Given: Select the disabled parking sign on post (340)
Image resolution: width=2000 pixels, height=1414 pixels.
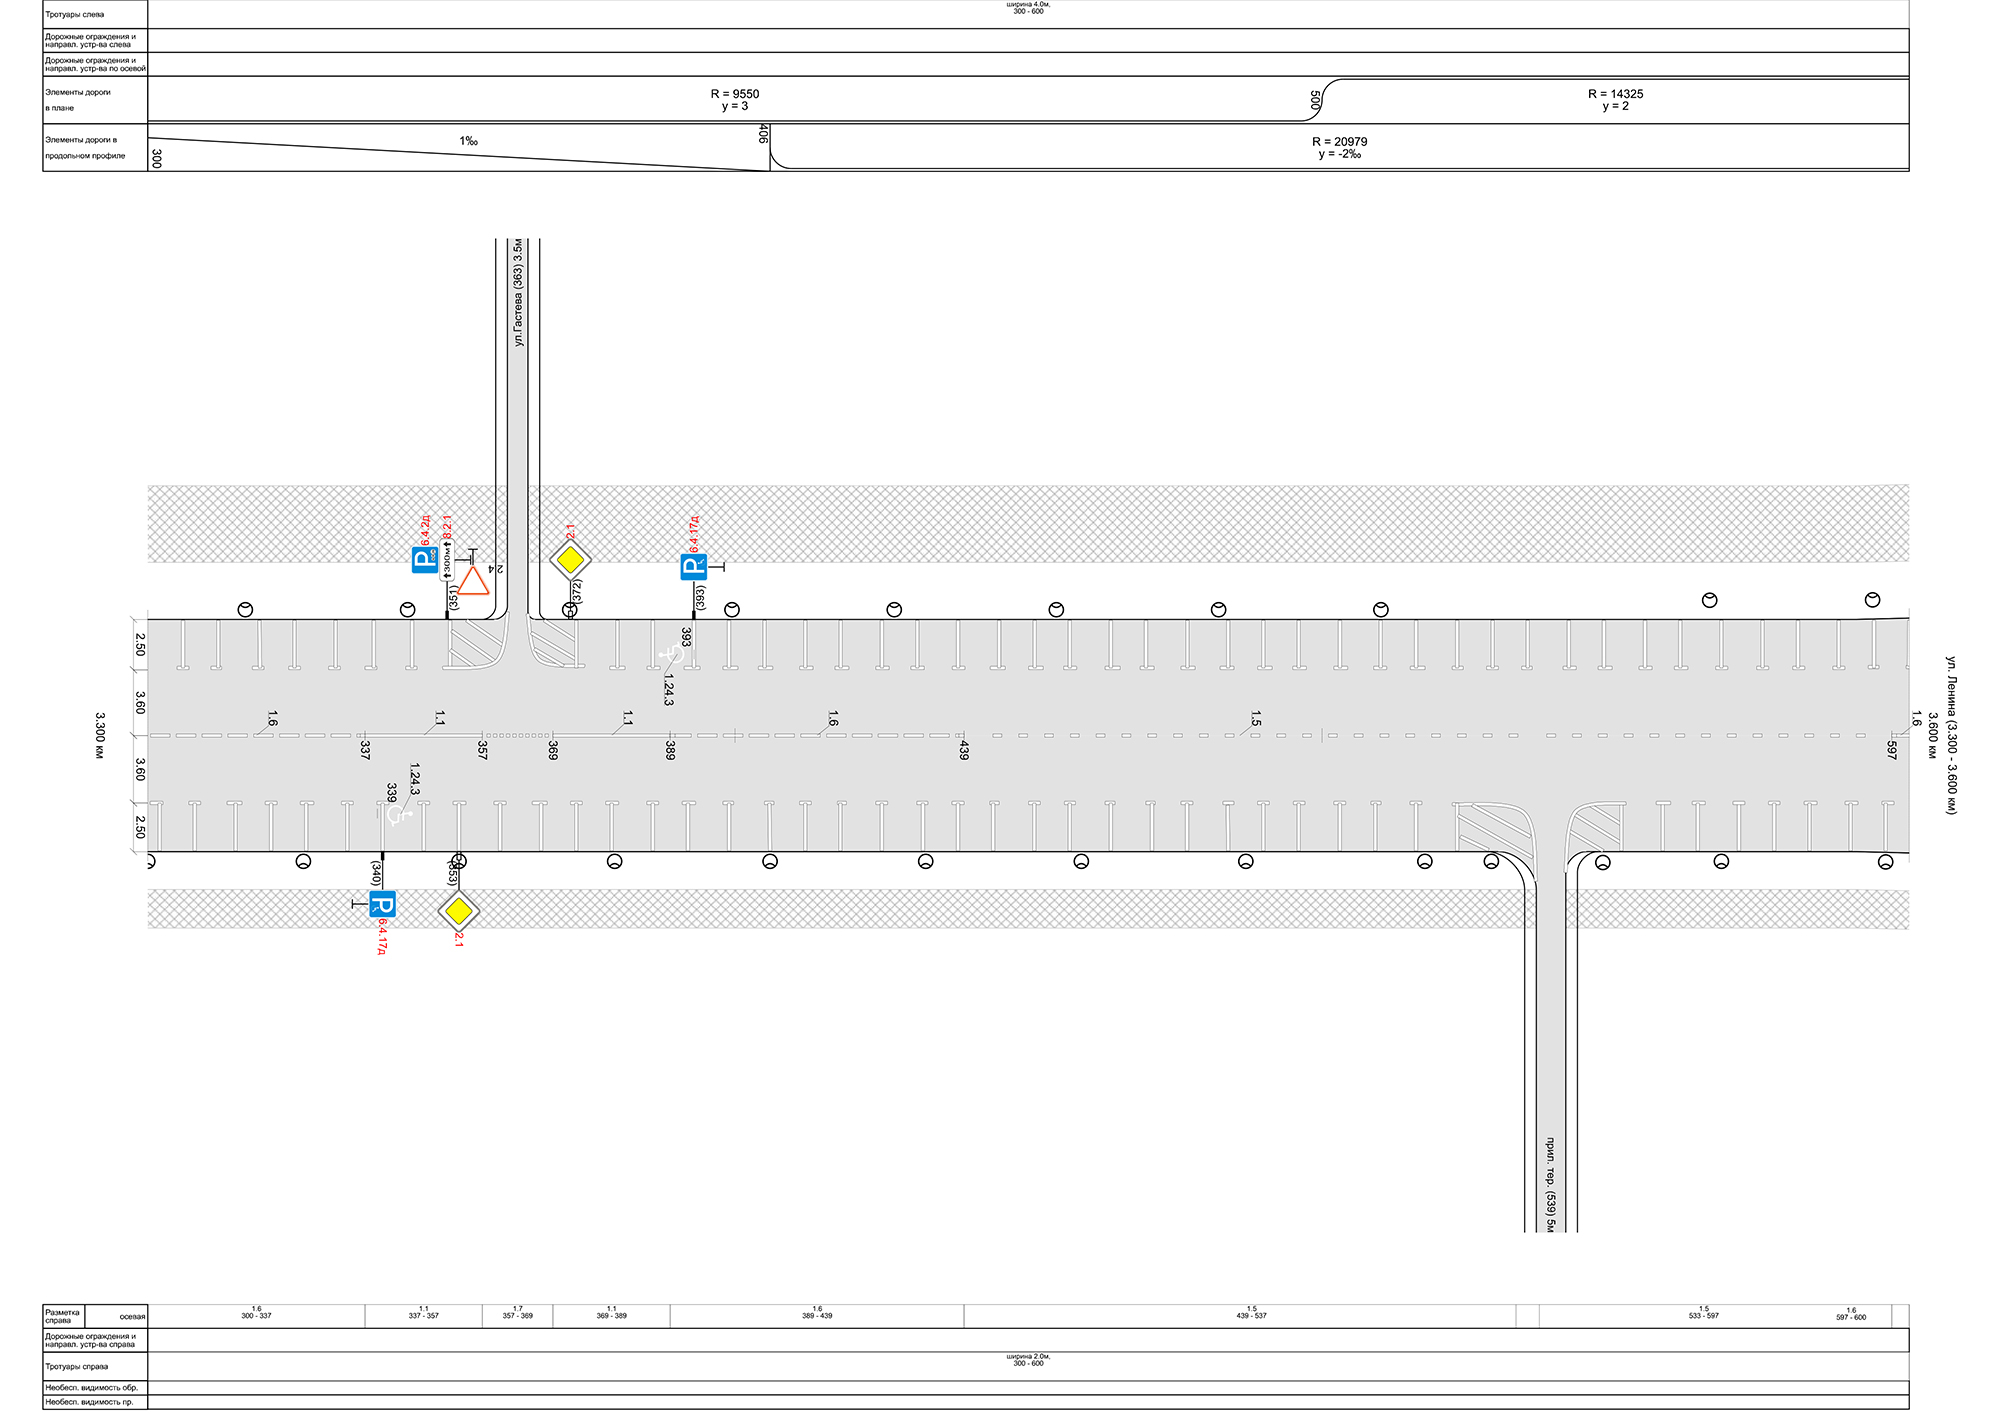Looking at the screenshot, I should [x=383, y=904].
